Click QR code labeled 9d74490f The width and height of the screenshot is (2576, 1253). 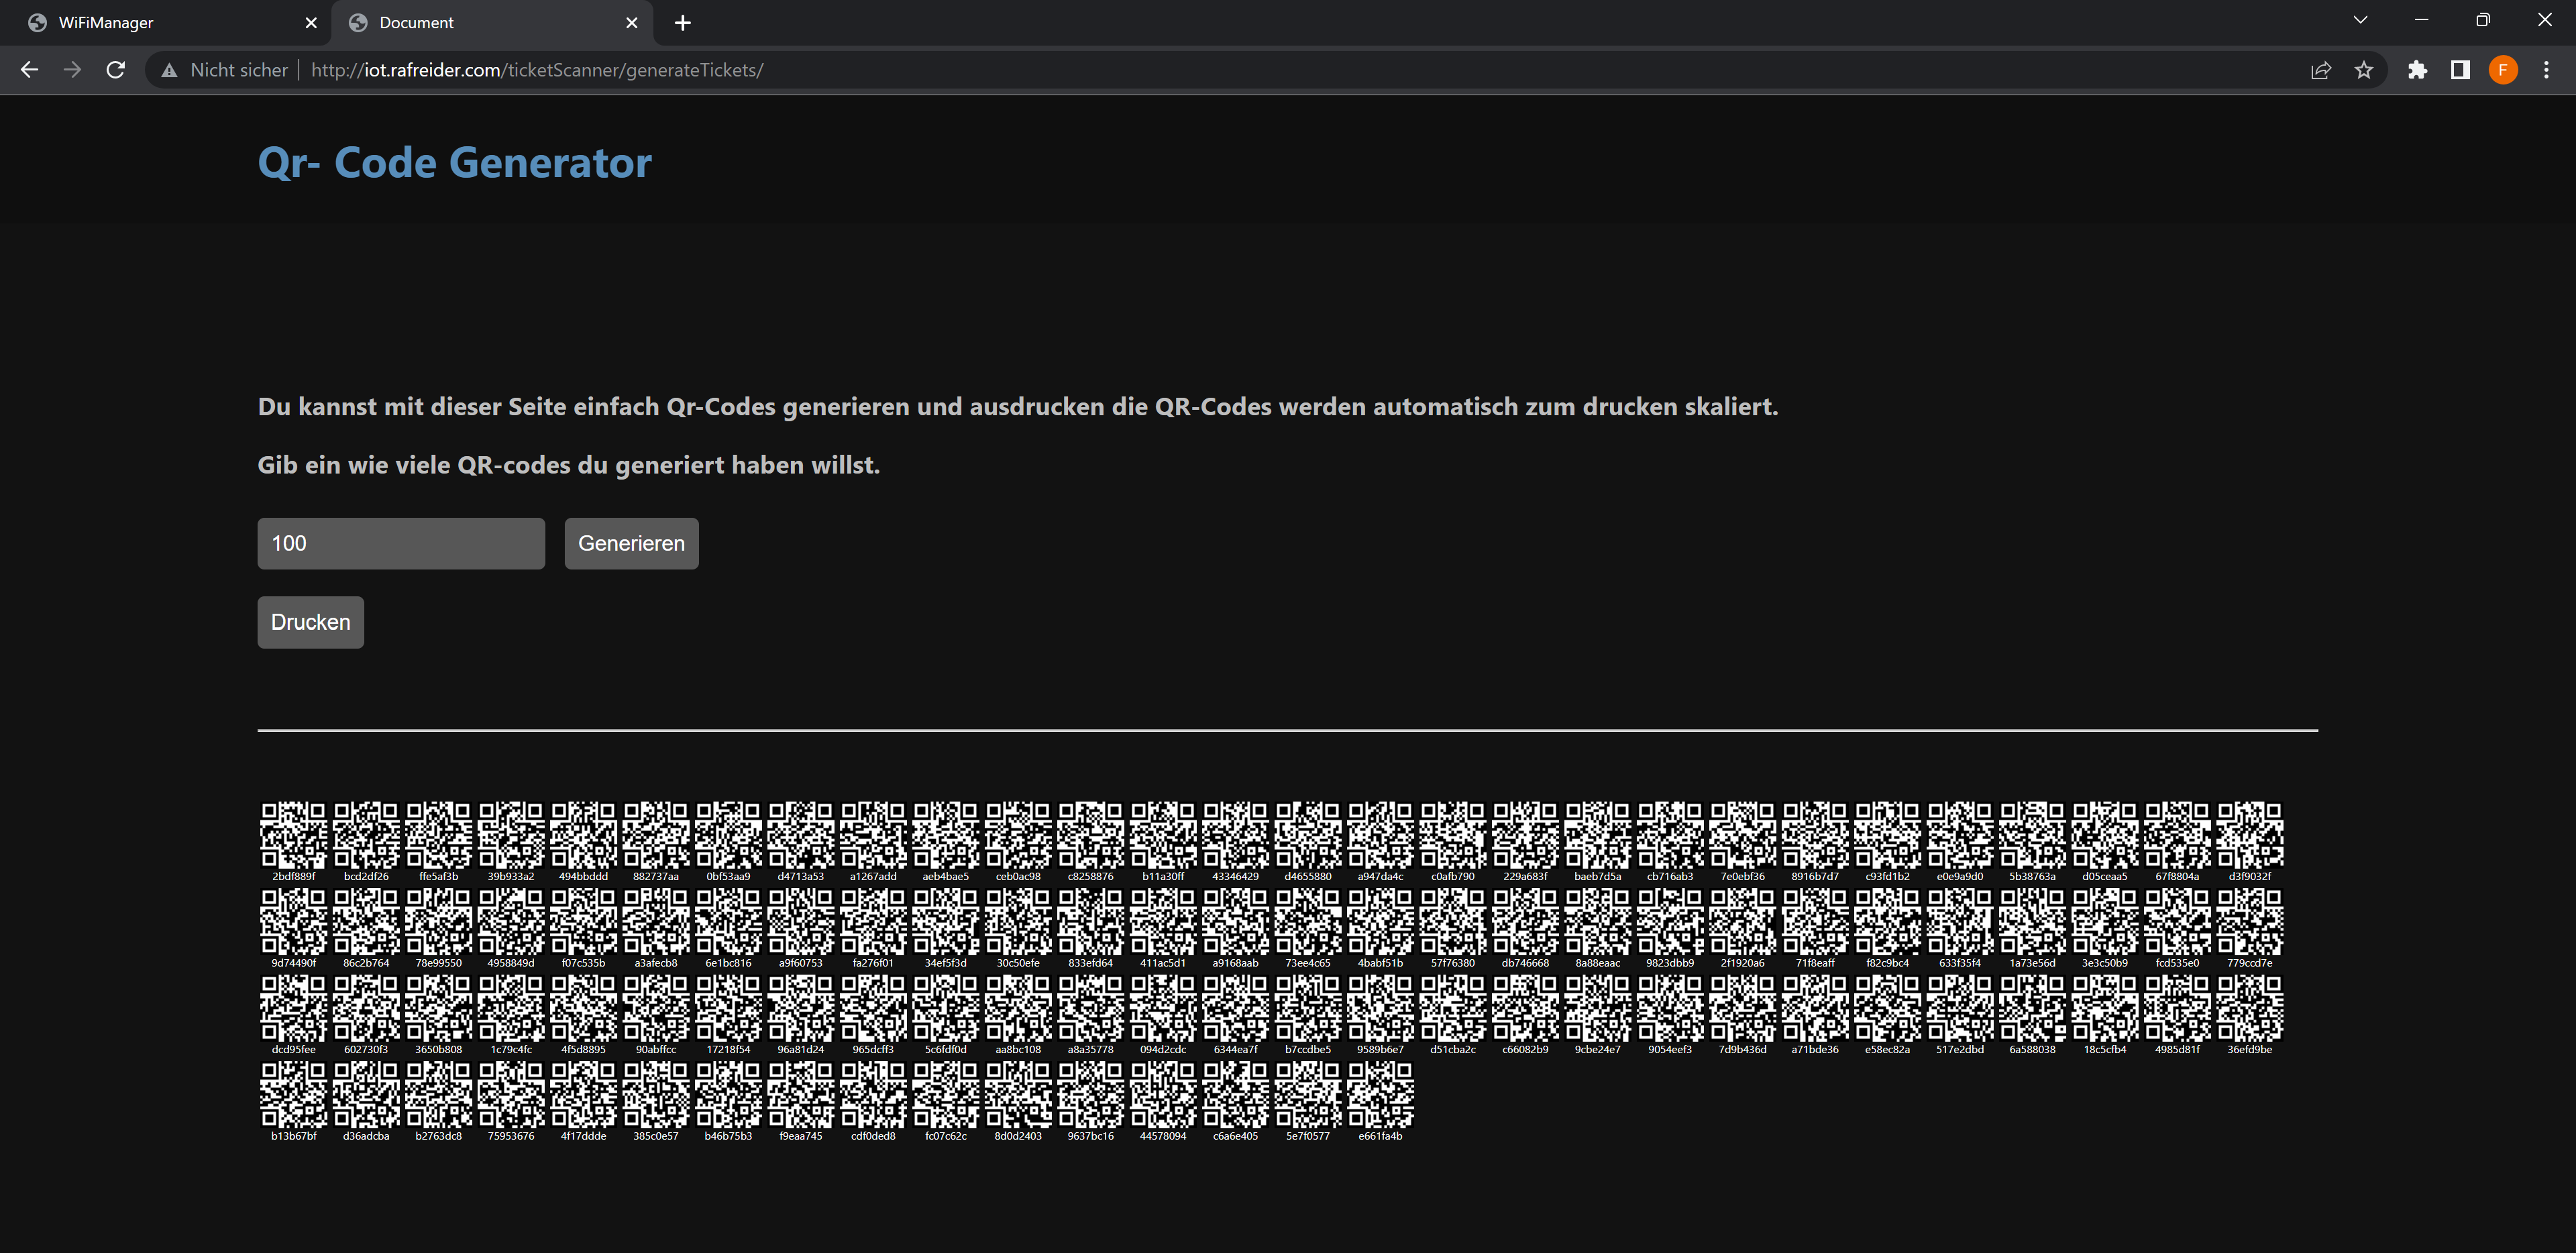tap(293, 921)
